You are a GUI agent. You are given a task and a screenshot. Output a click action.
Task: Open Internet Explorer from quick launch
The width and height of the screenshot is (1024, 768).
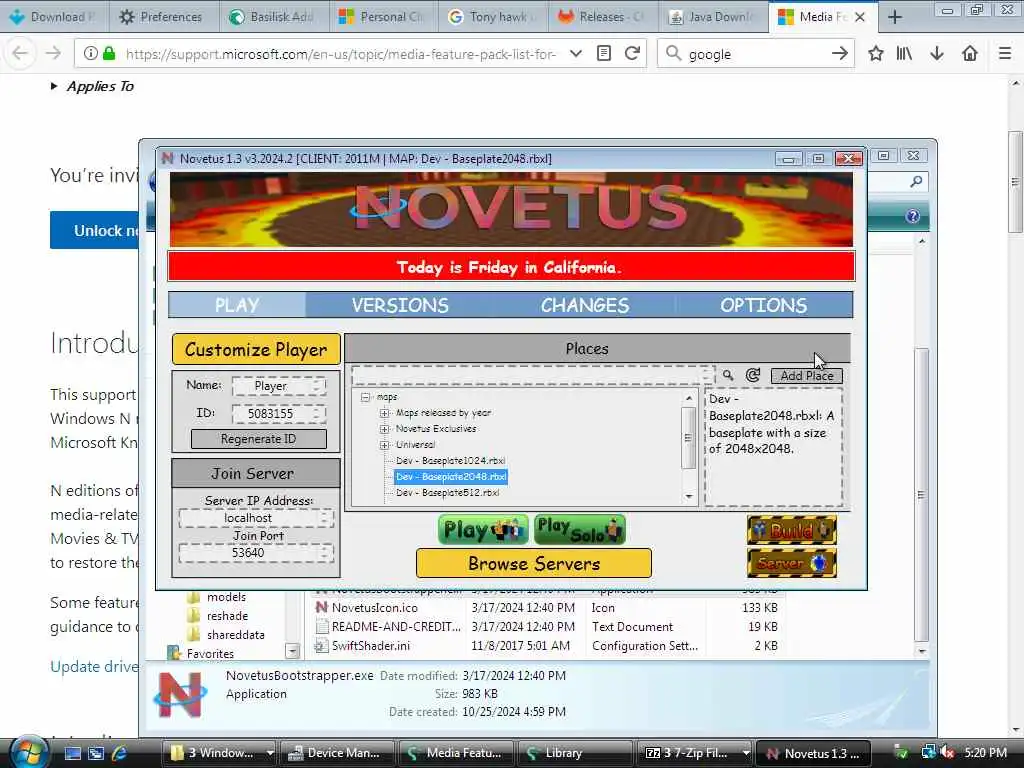point(119,753)
